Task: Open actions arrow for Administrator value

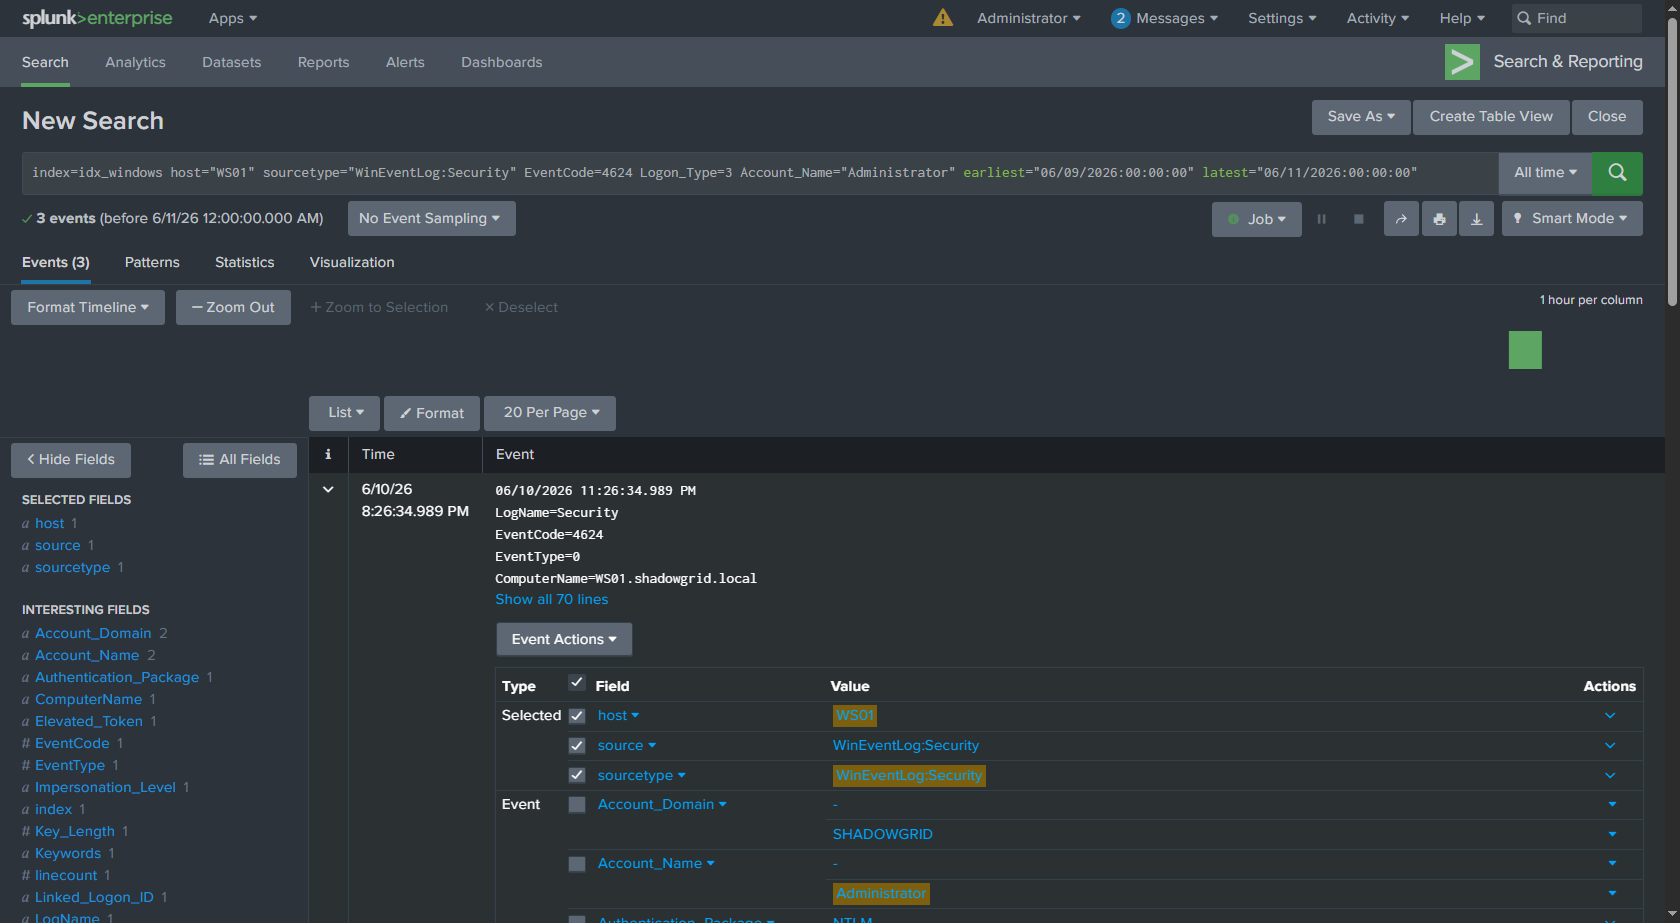Action: click(1612, 893)
